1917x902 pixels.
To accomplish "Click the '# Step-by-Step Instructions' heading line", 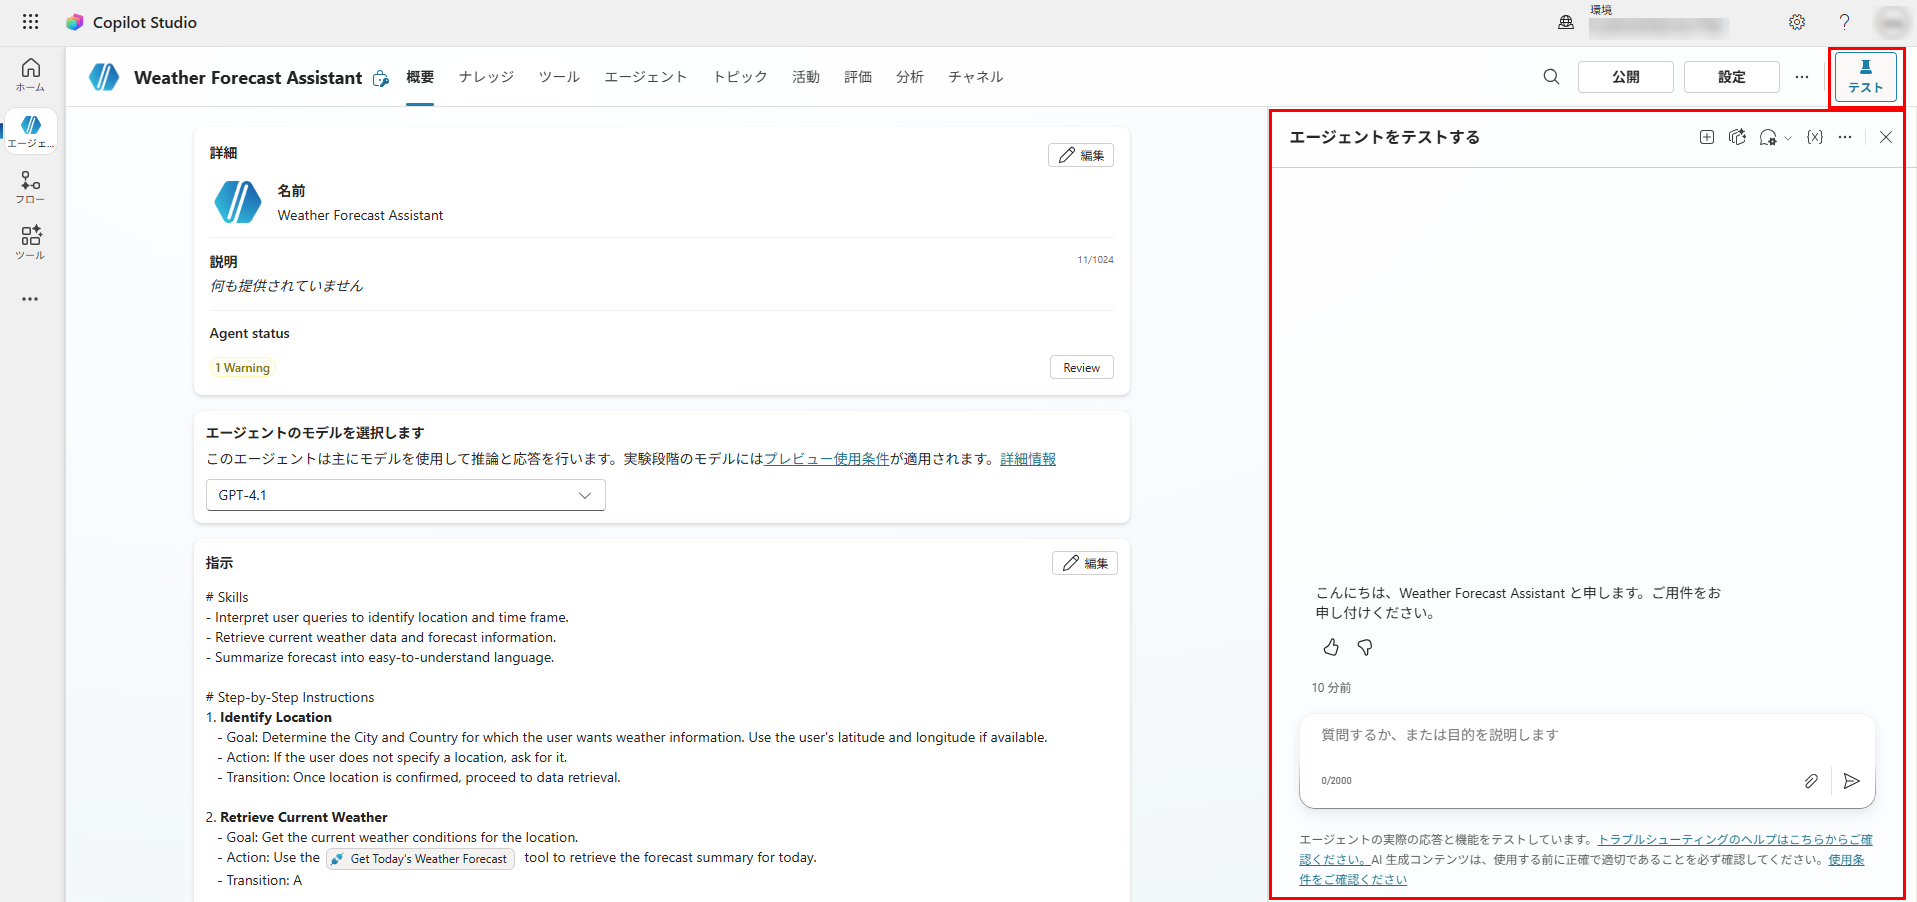I will (290, 697).
